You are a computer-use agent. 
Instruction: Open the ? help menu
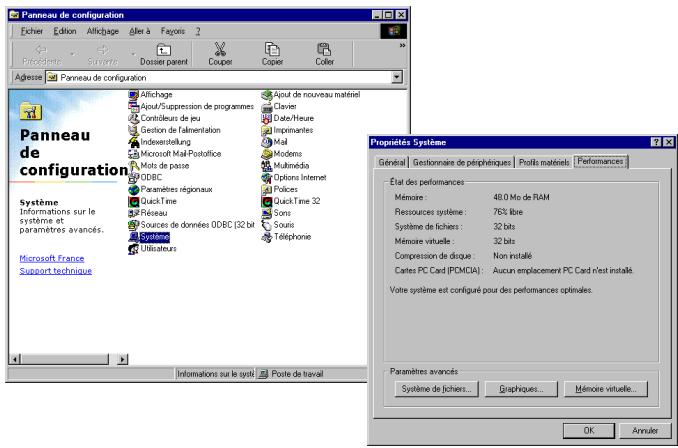(198, 31)
